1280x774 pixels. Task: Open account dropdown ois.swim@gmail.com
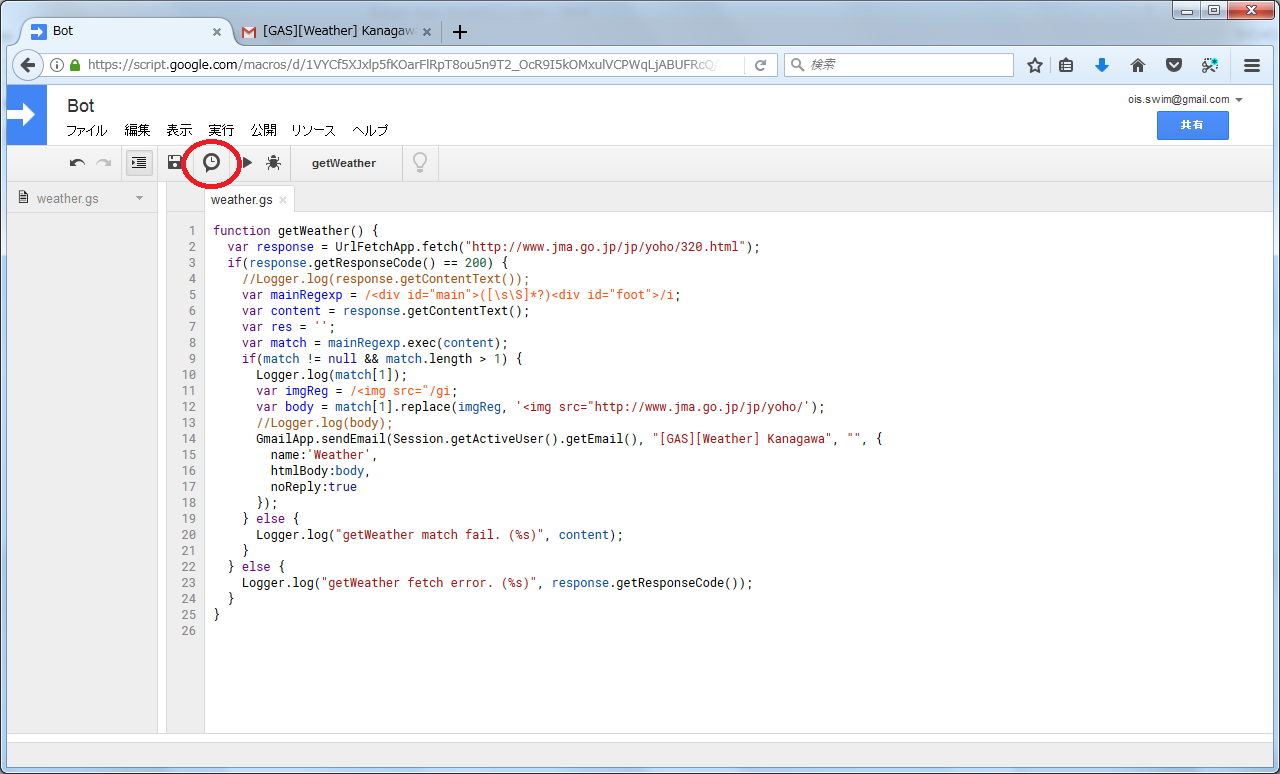1185,99
